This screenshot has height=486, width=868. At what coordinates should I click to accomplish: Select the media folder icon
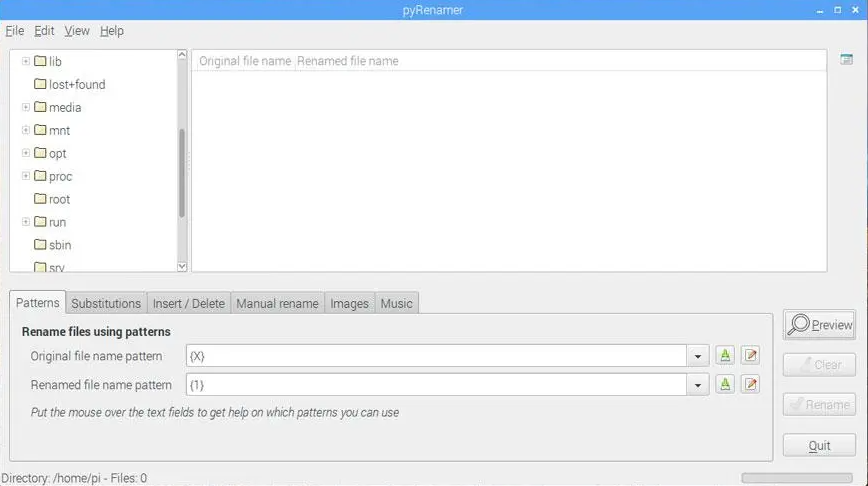[40, 107]
